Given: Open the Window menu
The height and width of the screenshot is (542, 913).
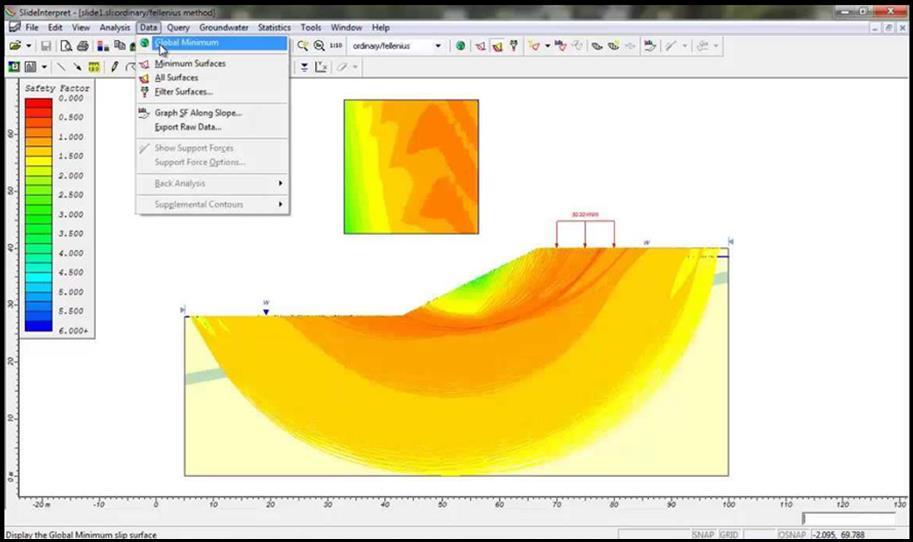Looking at the screenshot, I should tap(346, 27).
